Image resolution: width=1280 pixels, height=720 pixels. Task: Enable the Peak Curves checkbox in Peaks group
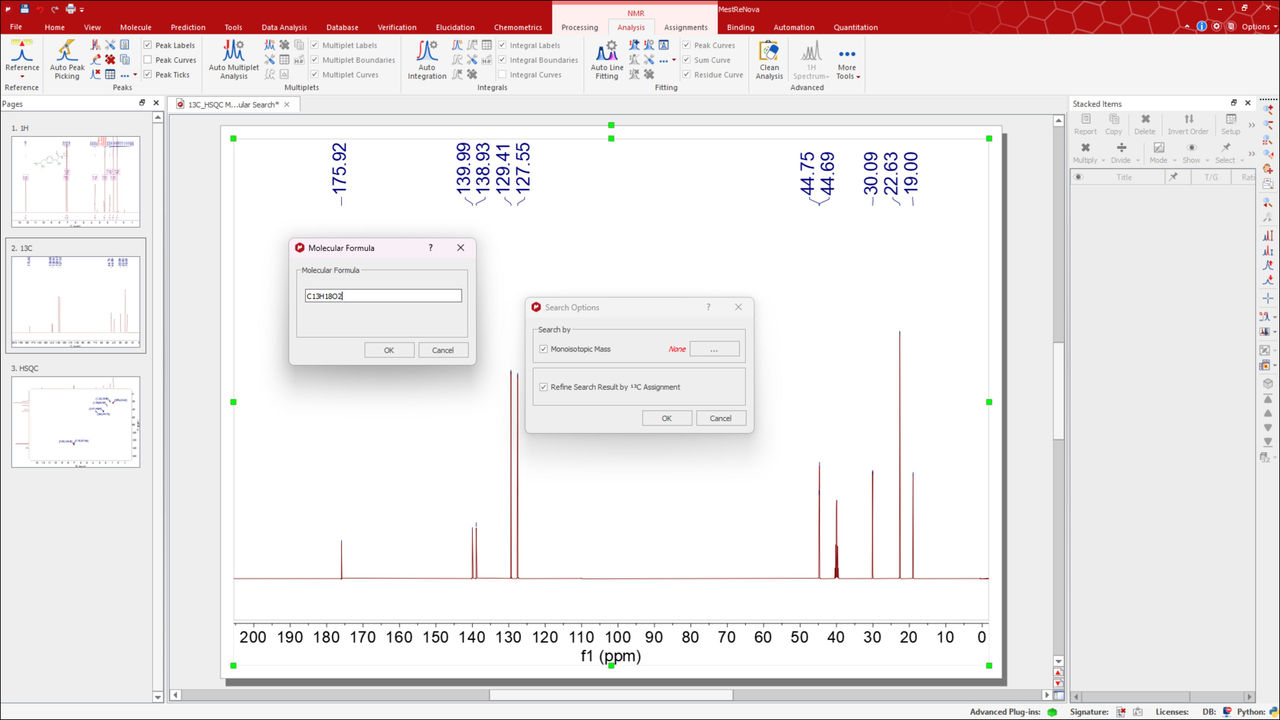[x=148, y=60]
